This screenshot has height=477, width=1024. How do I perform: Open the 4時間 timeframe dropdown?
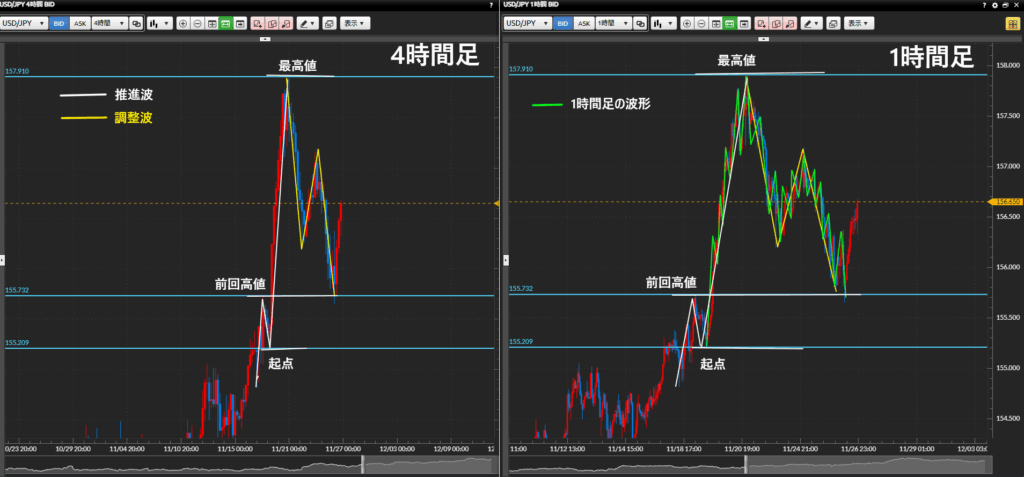point(109,23)
